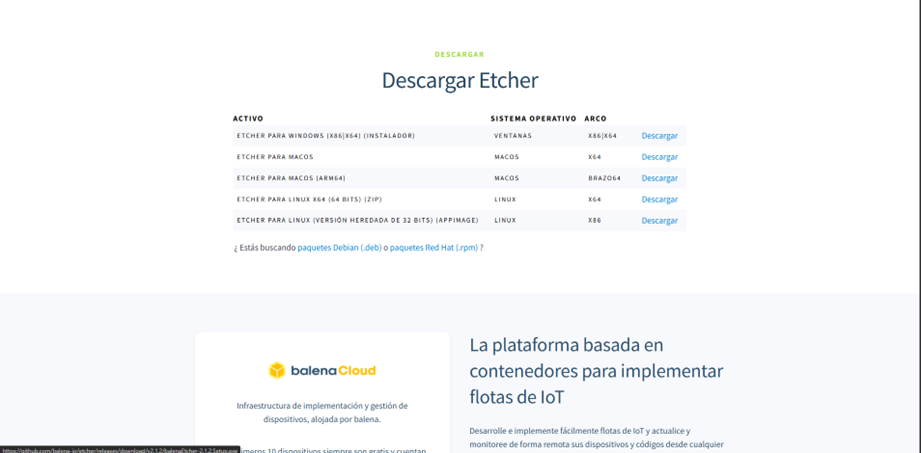Image resolution: width=921 pixels, height=453 pixels.
Task: Click the 'Infraestructura de implementación y gestión' description
Action: pyautogui.click(x=322, y=412)
